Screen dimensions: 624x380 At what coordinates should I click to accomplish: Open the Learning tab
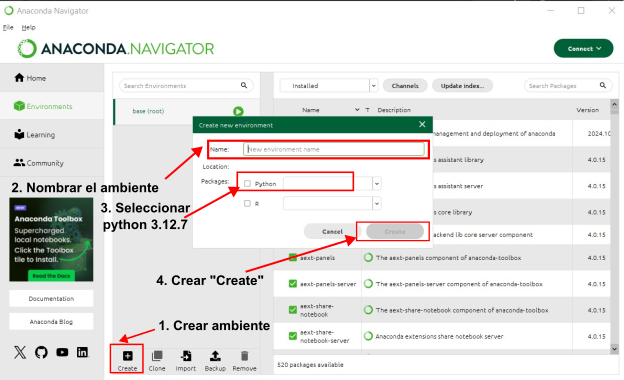(x=52, y=134)
